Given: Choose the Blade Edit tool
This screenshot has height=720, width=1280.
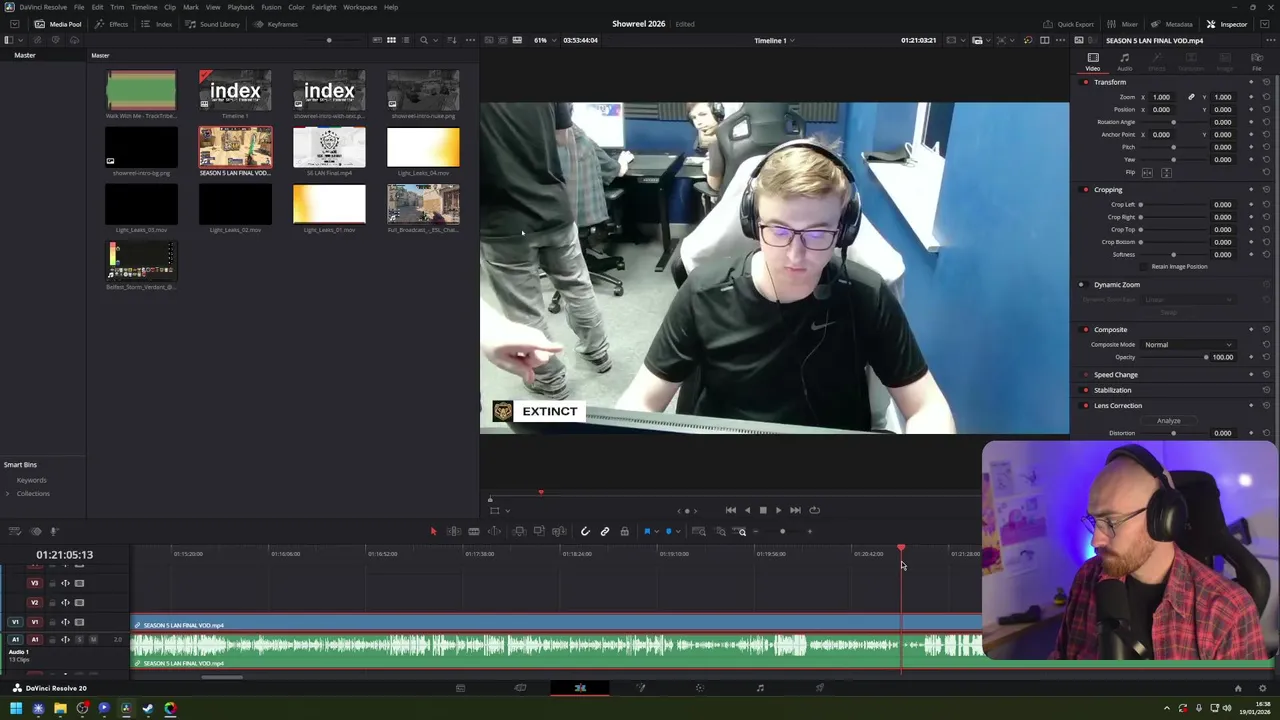Looking at the screenshot, I should coord(474,531).
